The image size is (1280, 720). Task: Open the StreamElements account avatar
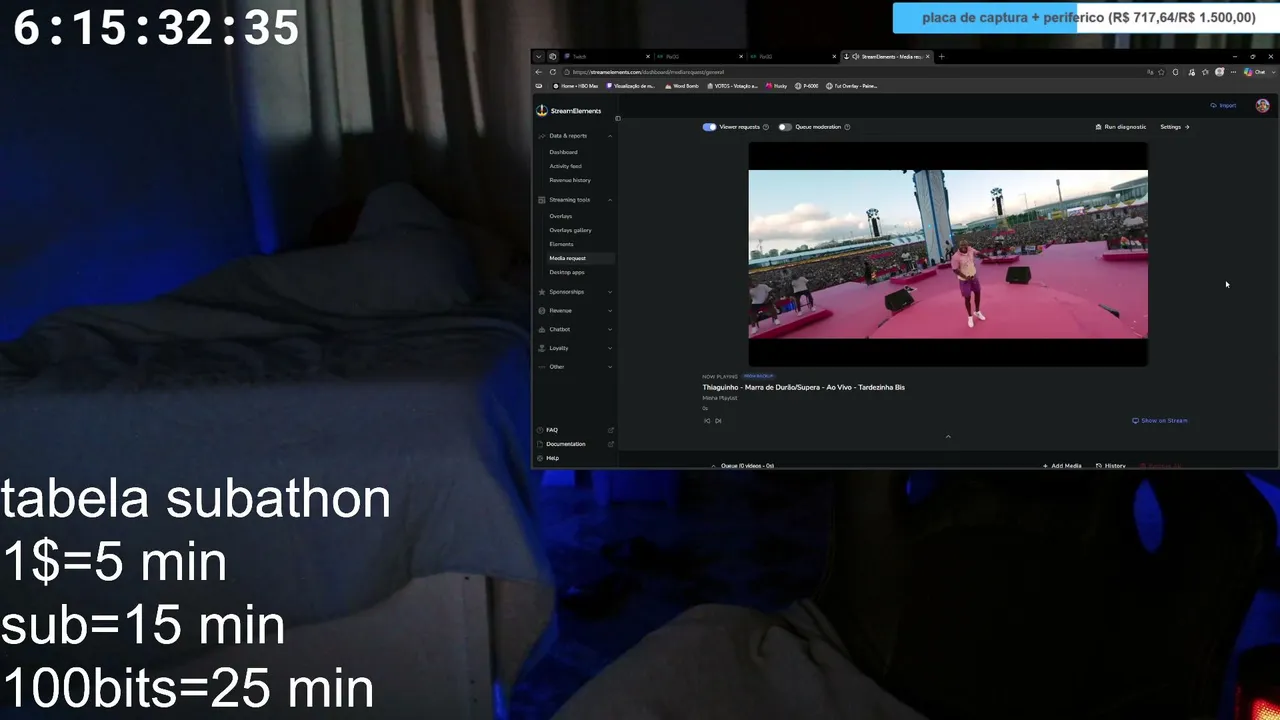(x=1262, y=105)
